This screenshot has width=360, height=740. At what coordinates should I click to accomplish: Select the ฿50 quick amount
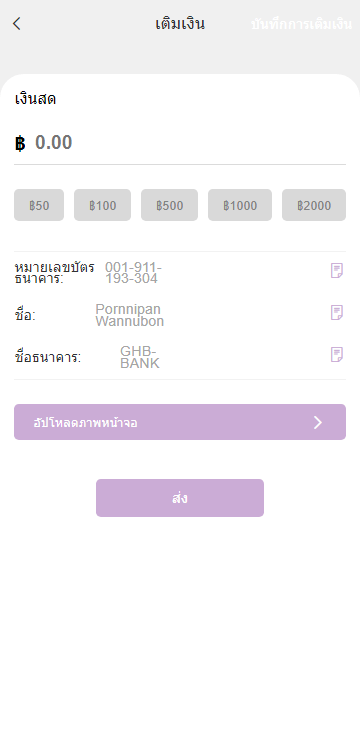point(39,205)
